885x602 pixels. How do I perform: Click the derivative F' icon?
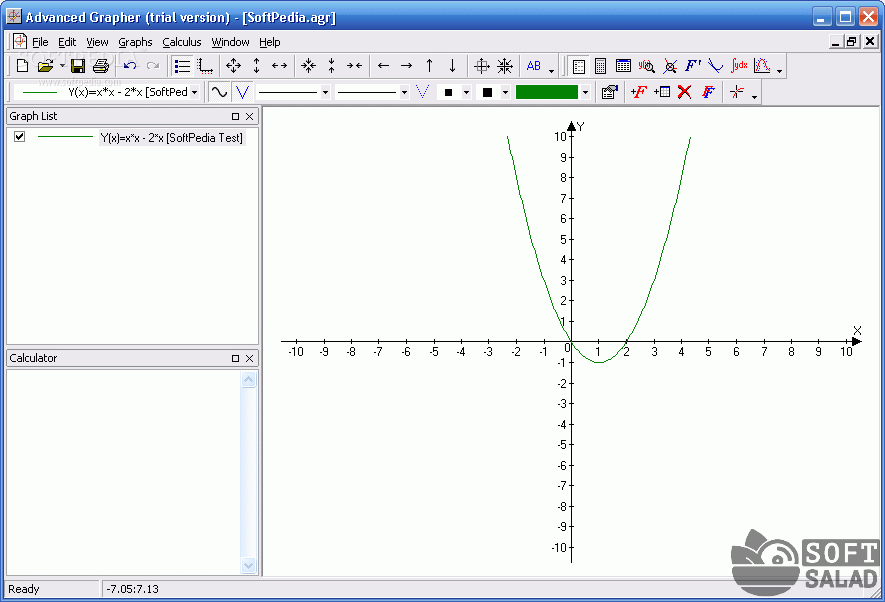click(693, 66)
